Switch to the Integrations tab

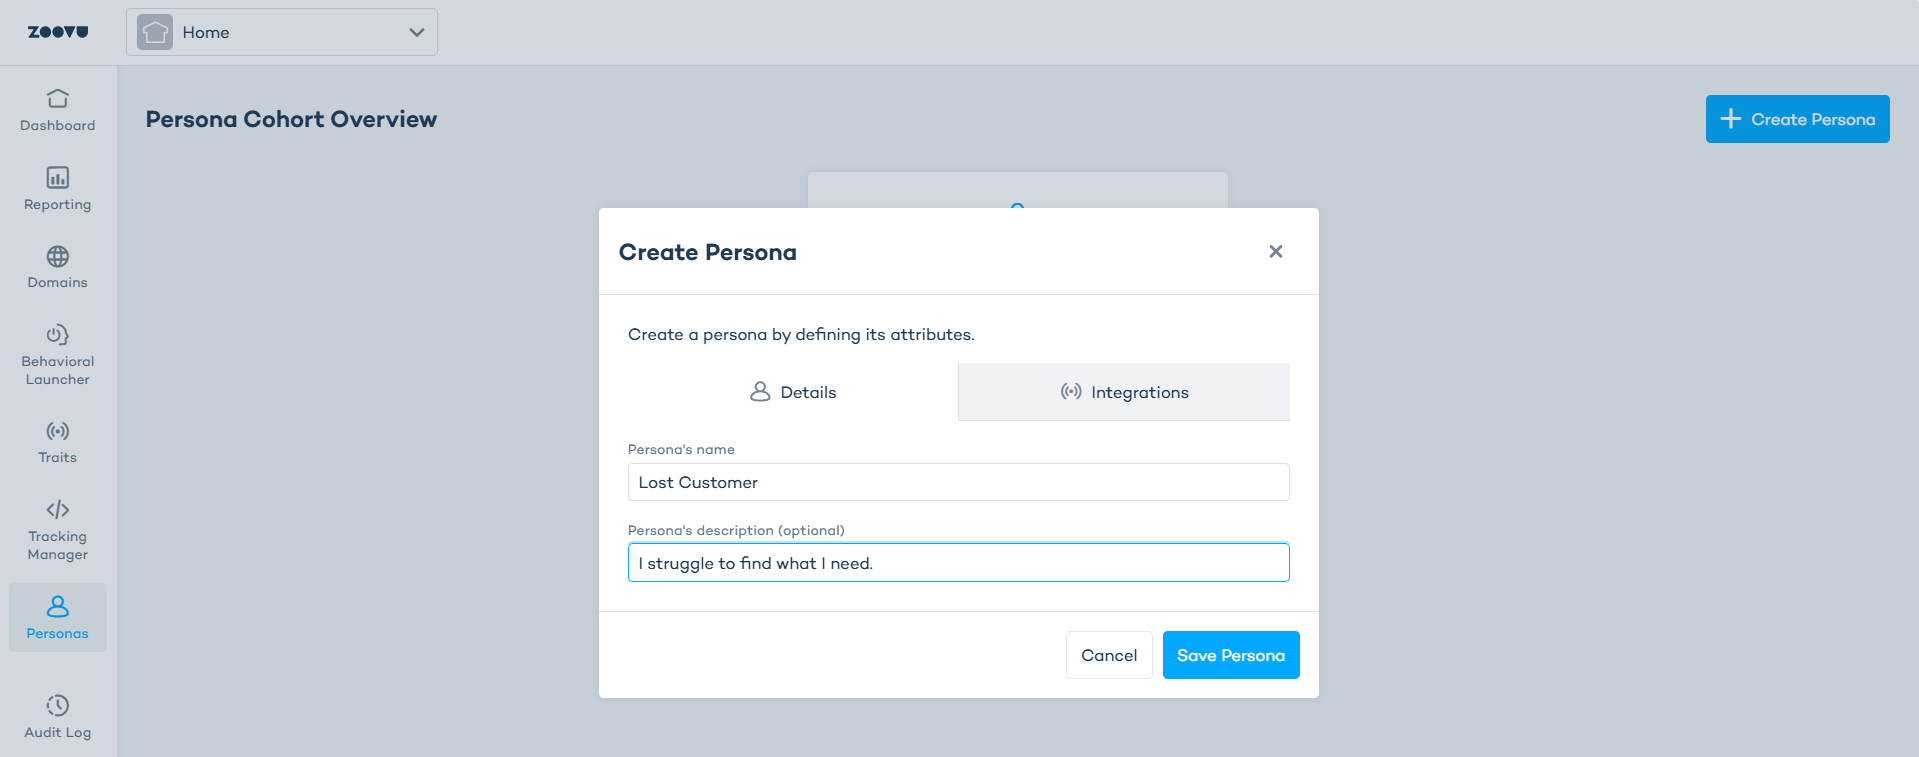click(1124, 392)
